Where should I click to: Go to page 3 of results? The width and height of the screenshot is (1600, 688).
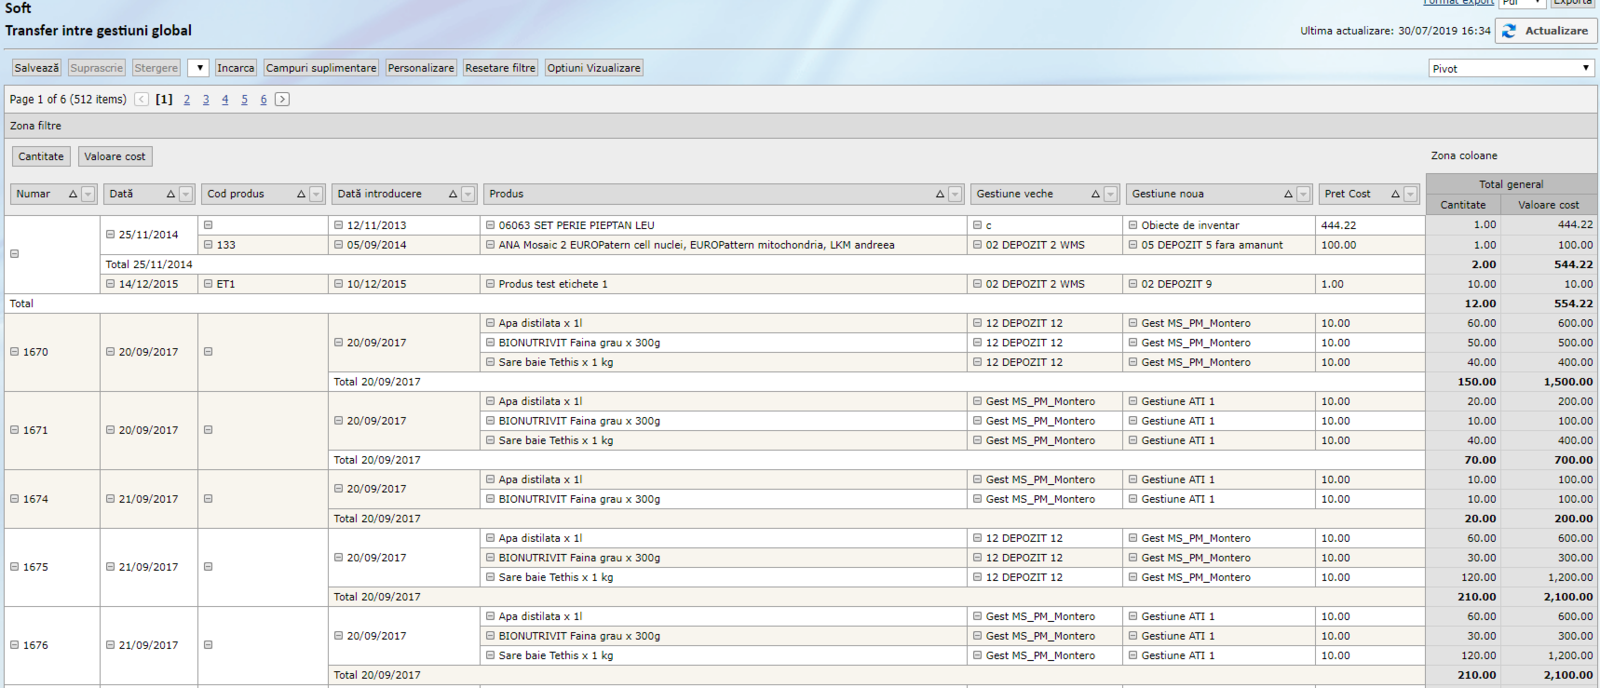(206, 100)
